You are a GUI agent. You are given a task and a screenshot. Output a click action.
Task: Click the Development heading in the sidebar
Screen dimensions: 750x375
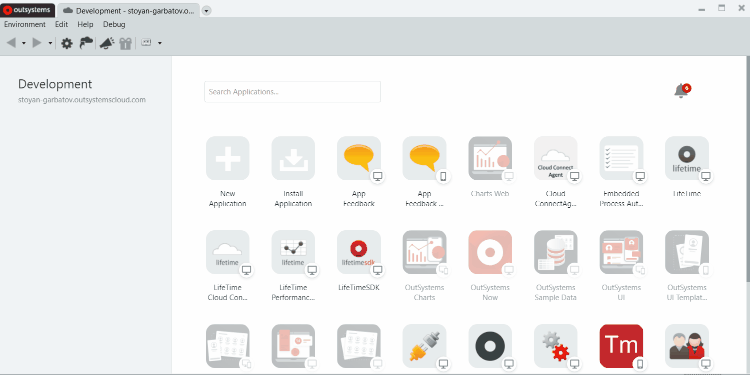(55, 84)
